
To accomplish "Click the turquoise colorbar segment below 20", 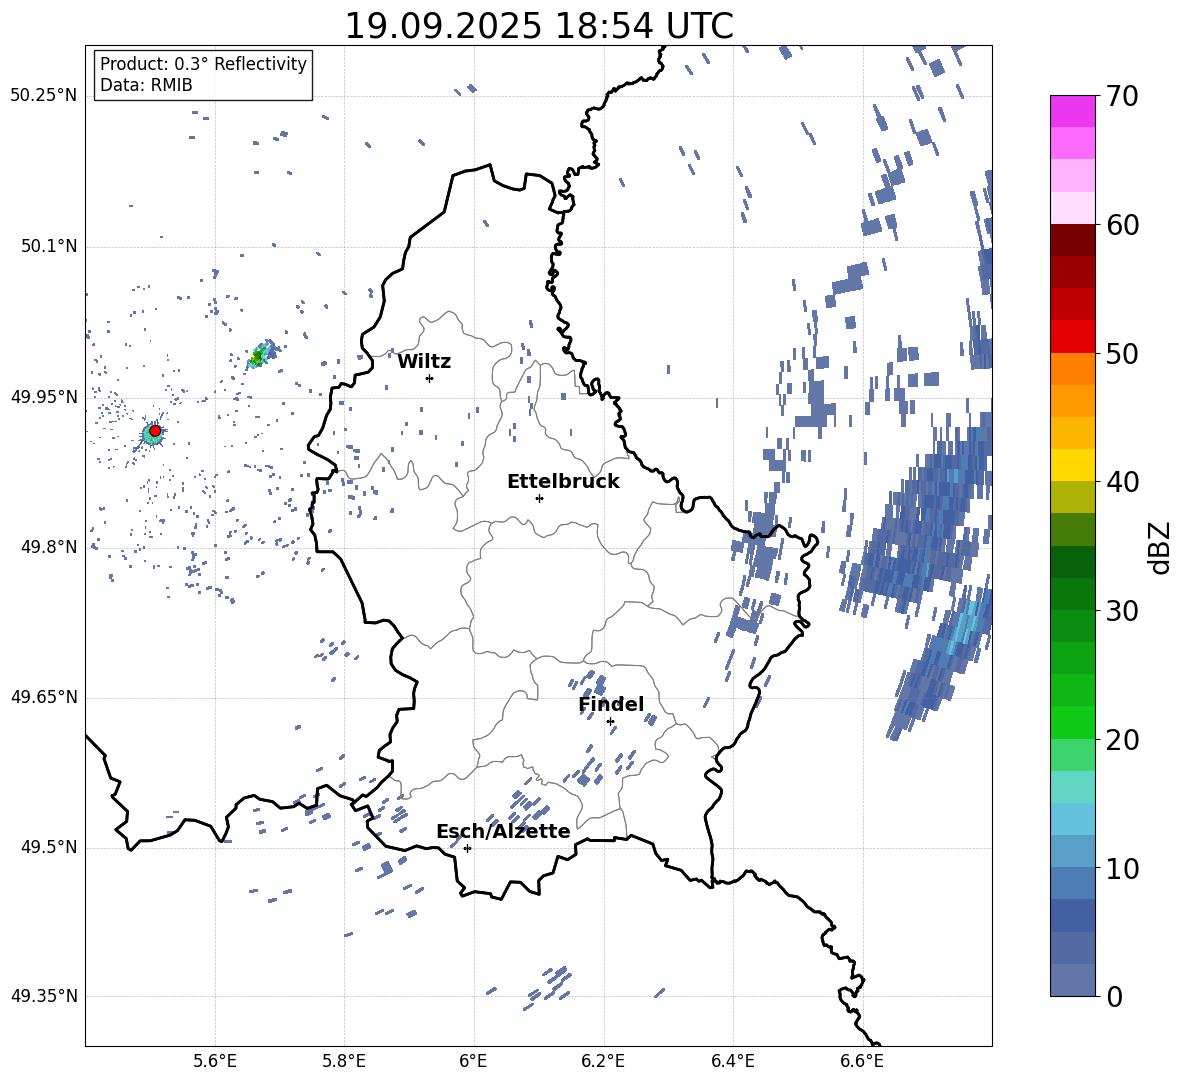I will [1072, 787].
